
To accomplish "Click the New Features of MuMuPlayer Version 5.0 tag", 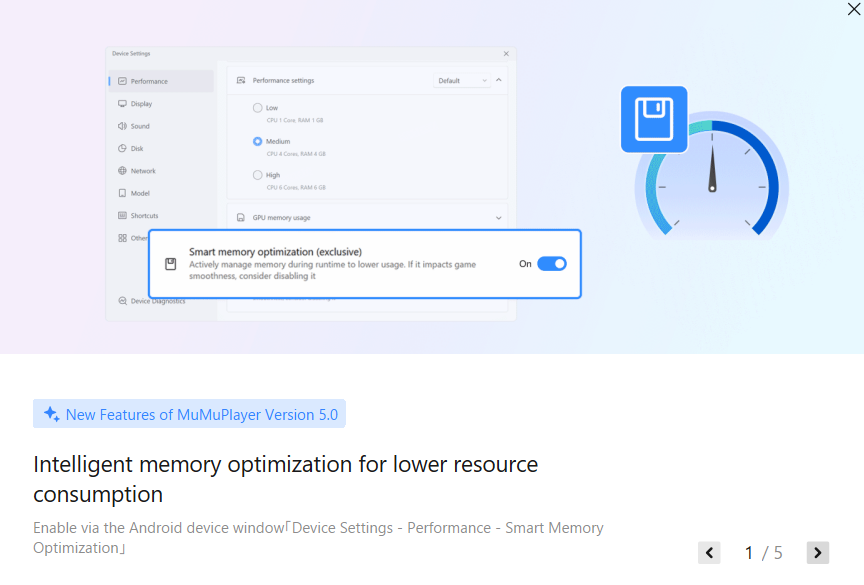I will [x=189, y=414].
